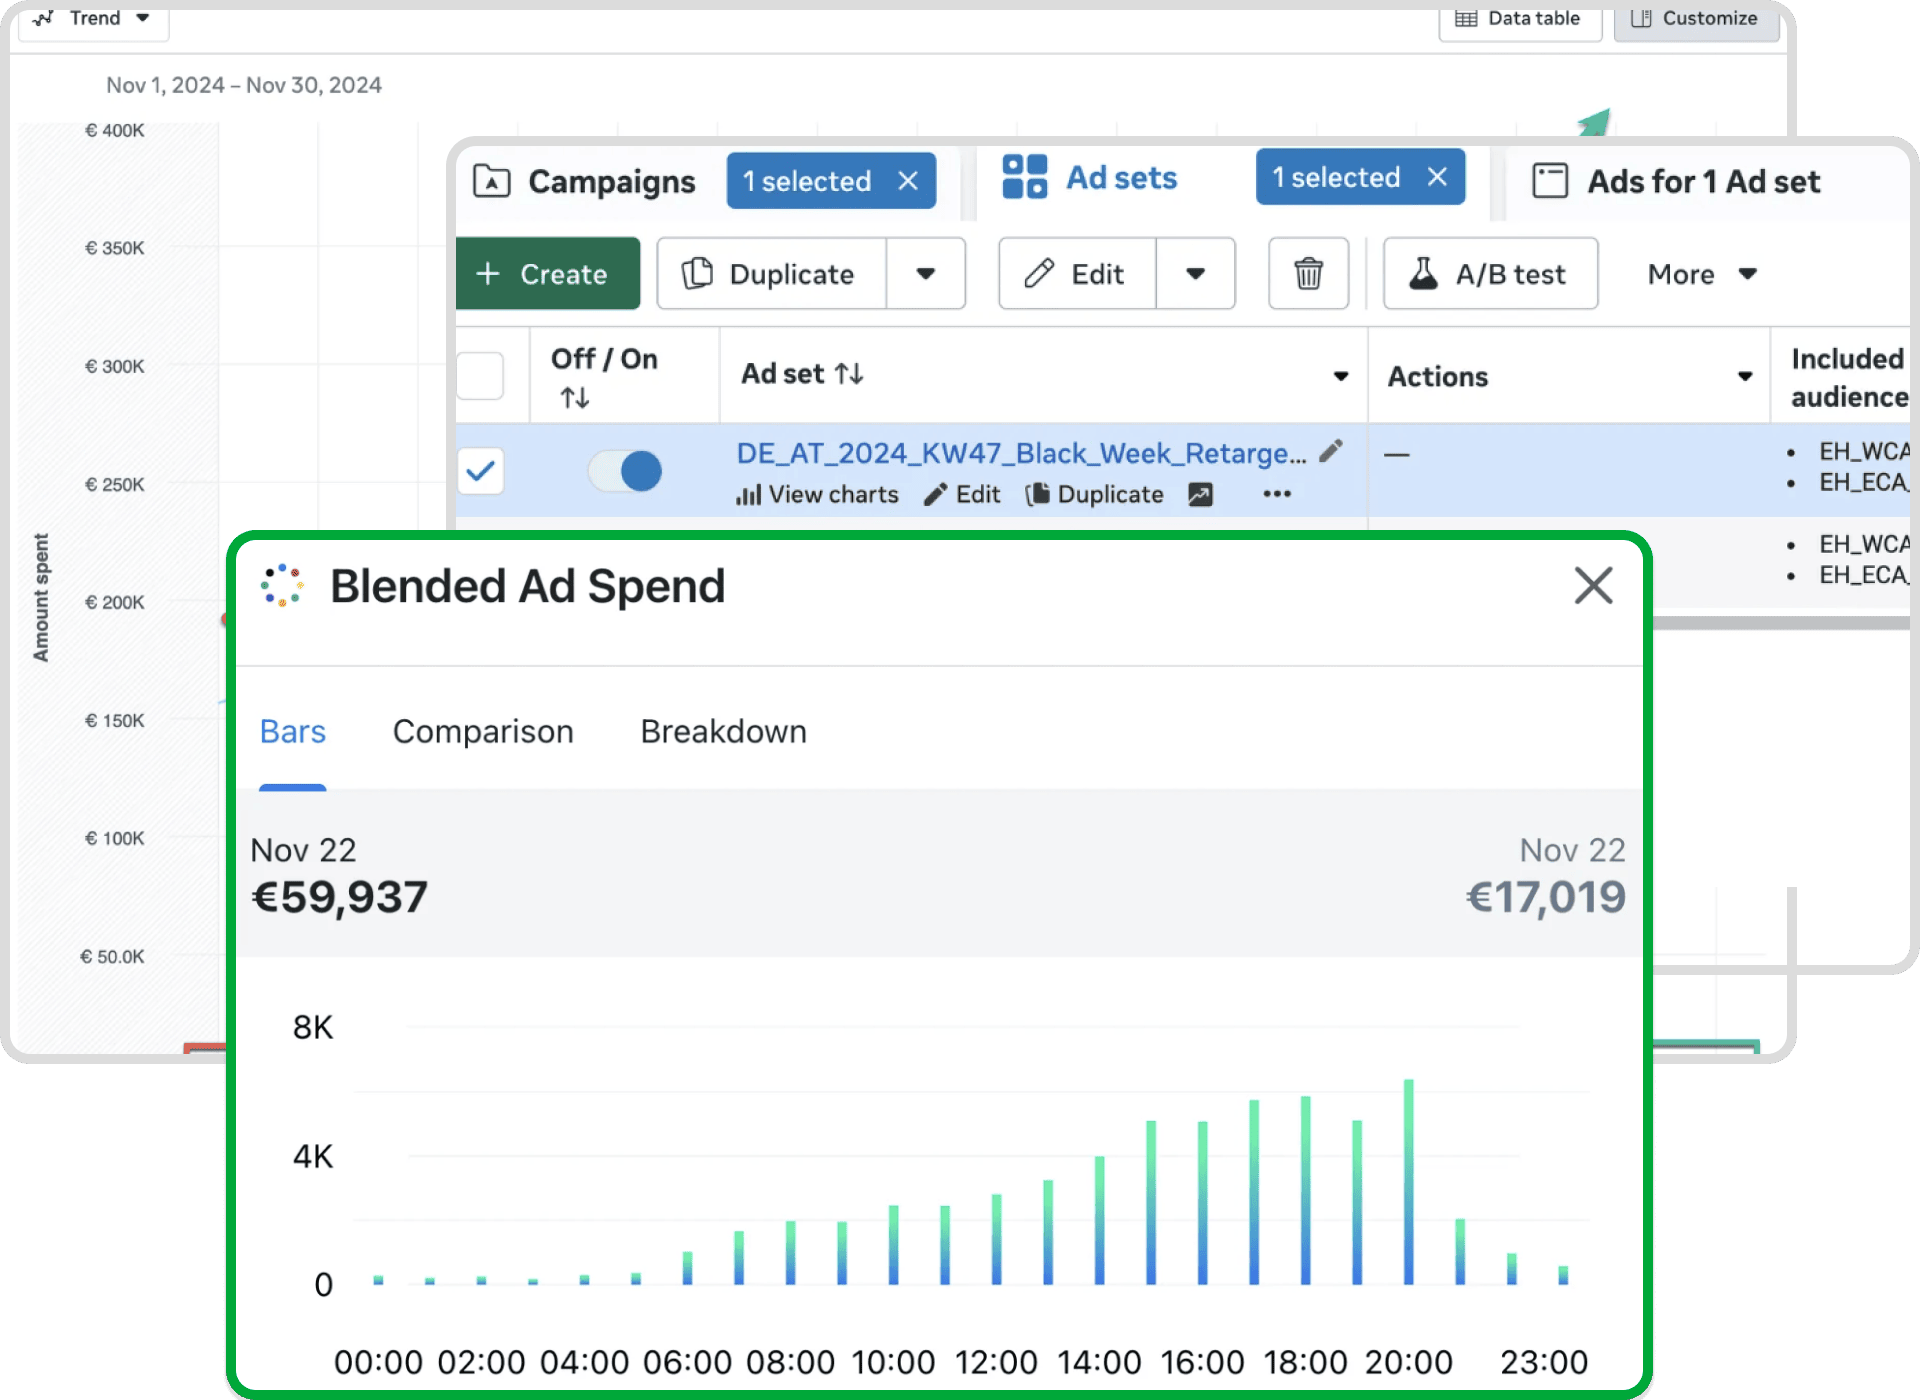The width and height of the screenshot is (1920, 1400).
Task: Toggle the DE_AT_2024_KW47 ad set off
Action: [625, 471]
